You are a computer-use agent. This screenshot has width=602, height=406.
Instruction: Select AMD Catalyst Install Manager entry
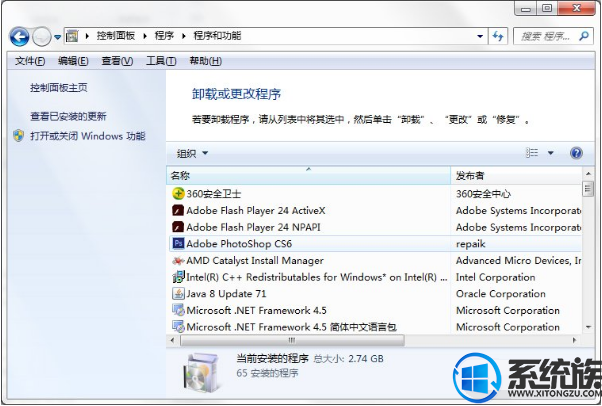coord(375,260)
